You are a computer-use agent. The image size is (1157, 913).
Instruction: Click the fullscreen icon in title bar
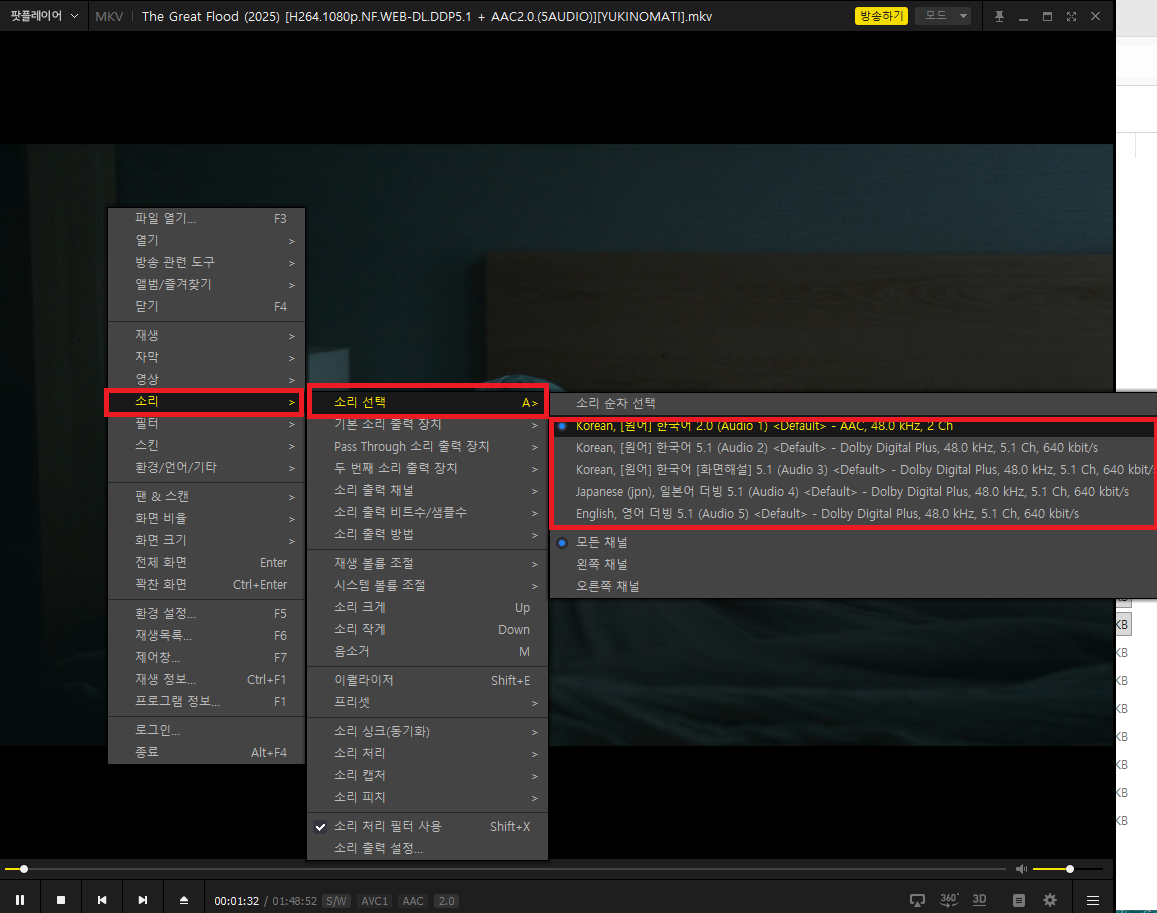[x=1071, y=16]
